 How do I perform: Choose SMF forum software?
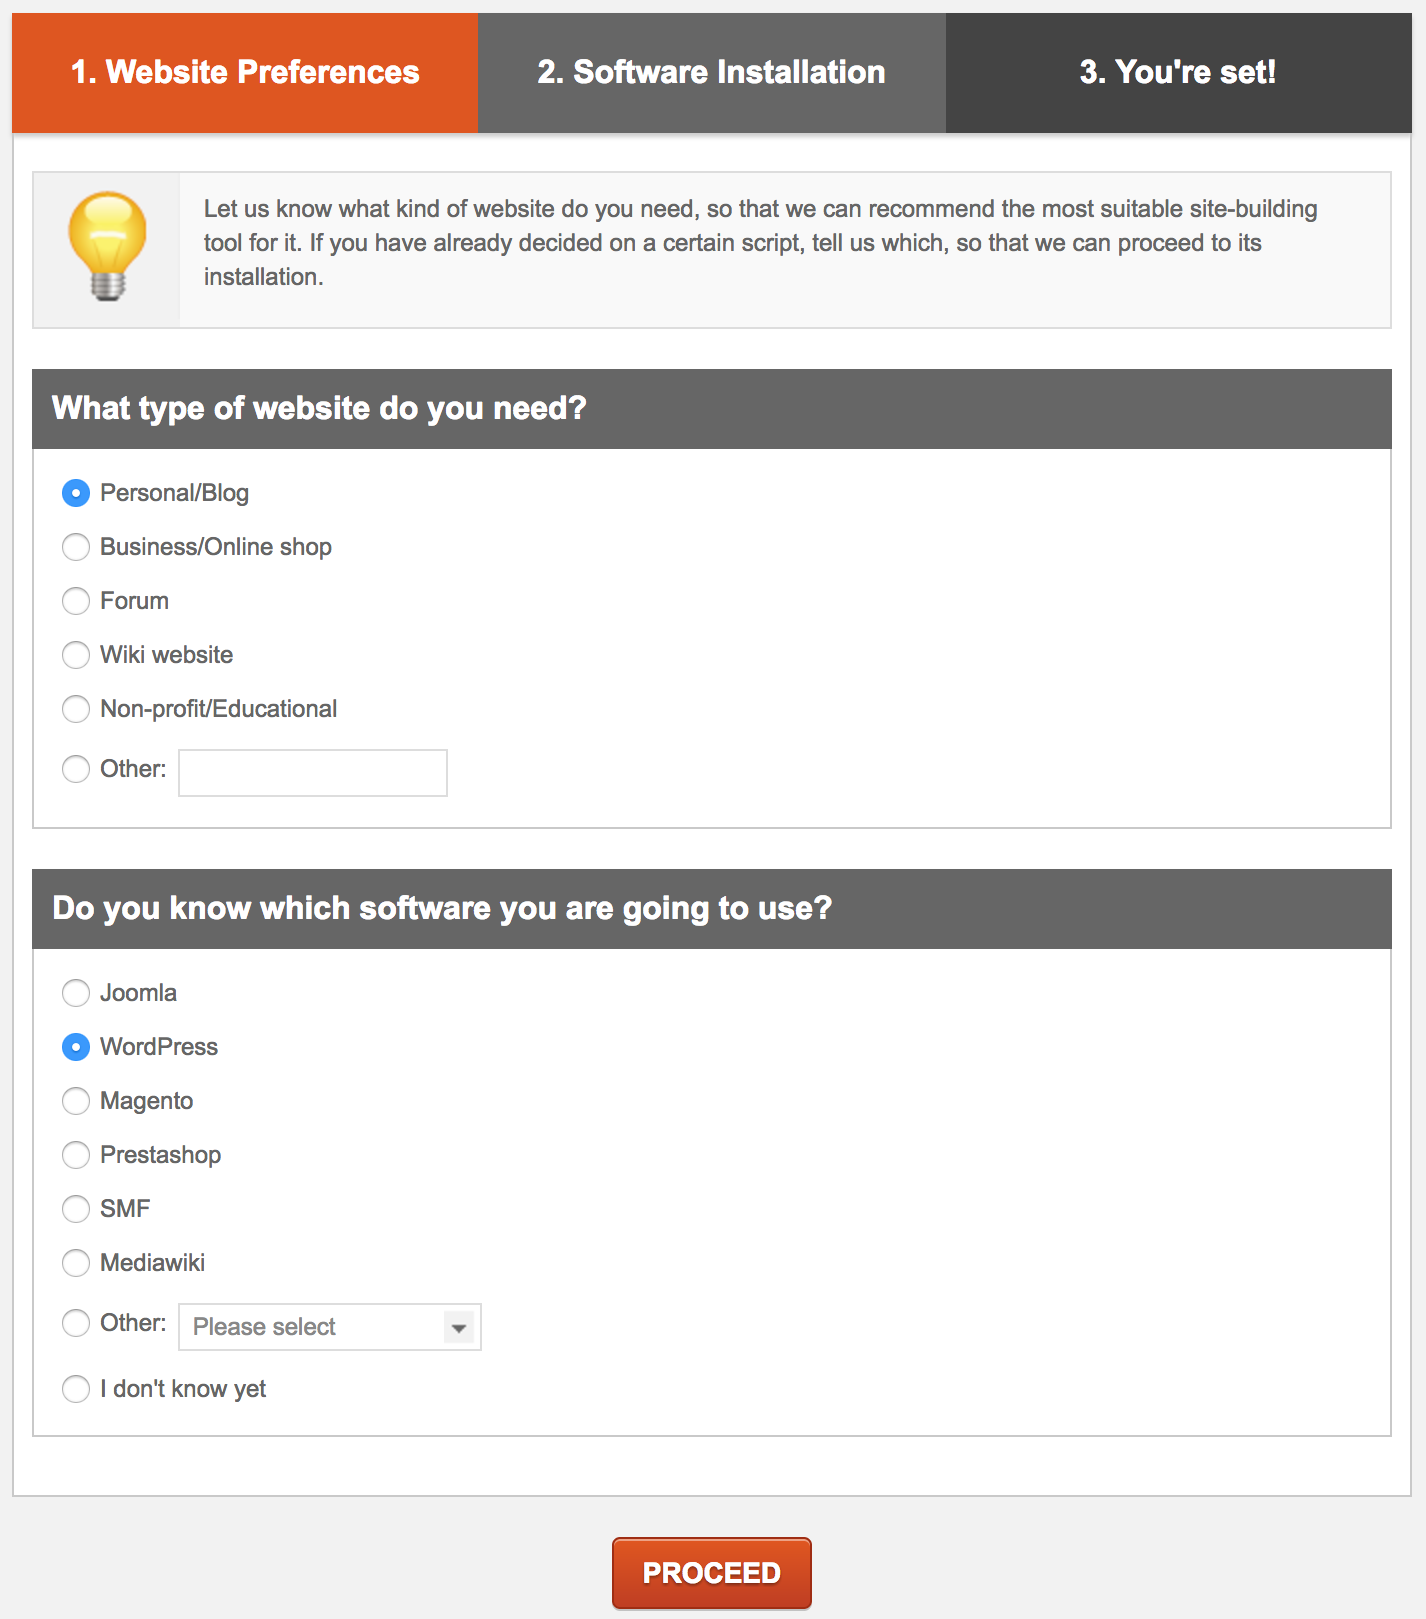76,1209
